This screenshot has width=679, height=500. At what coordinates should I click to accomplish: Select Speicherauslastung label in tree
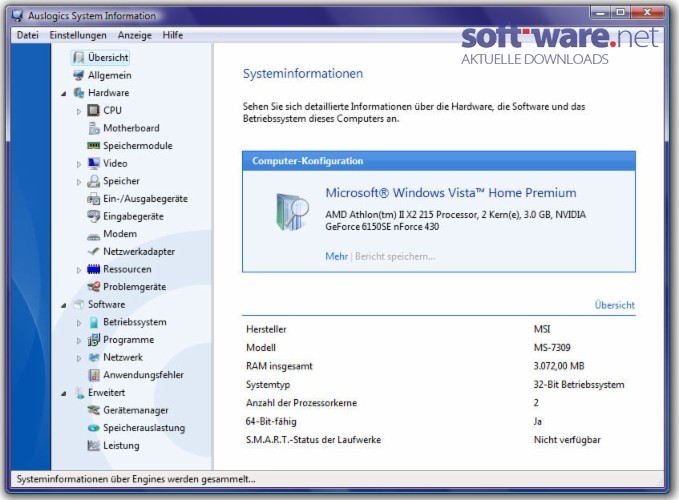[x=144, y=428]
